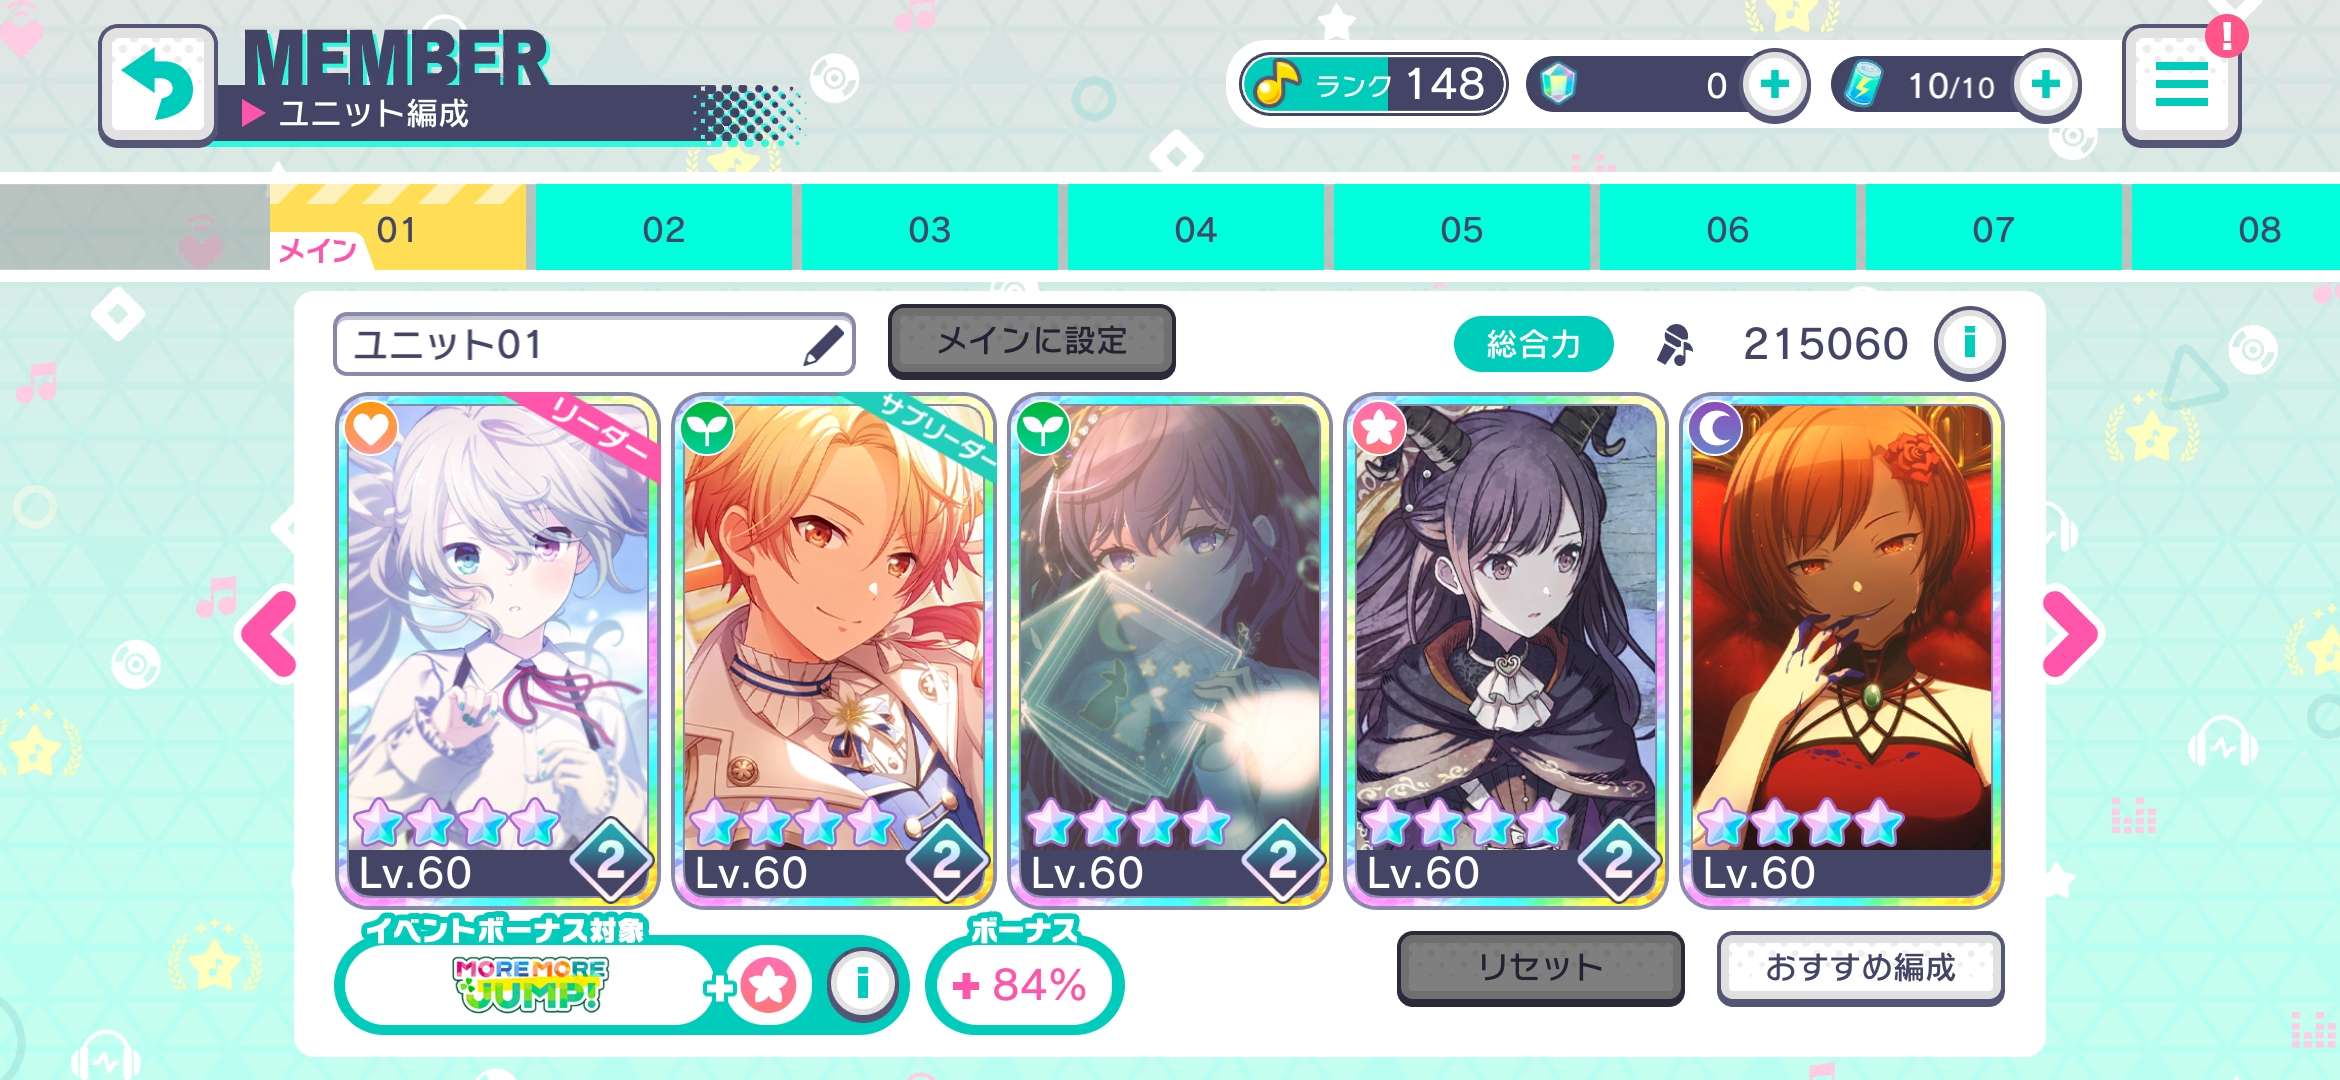Click the メインに設定 button
The width and height of the screenshot is (2340, 1080).
pyautogui.click(x=1031, y=342)
